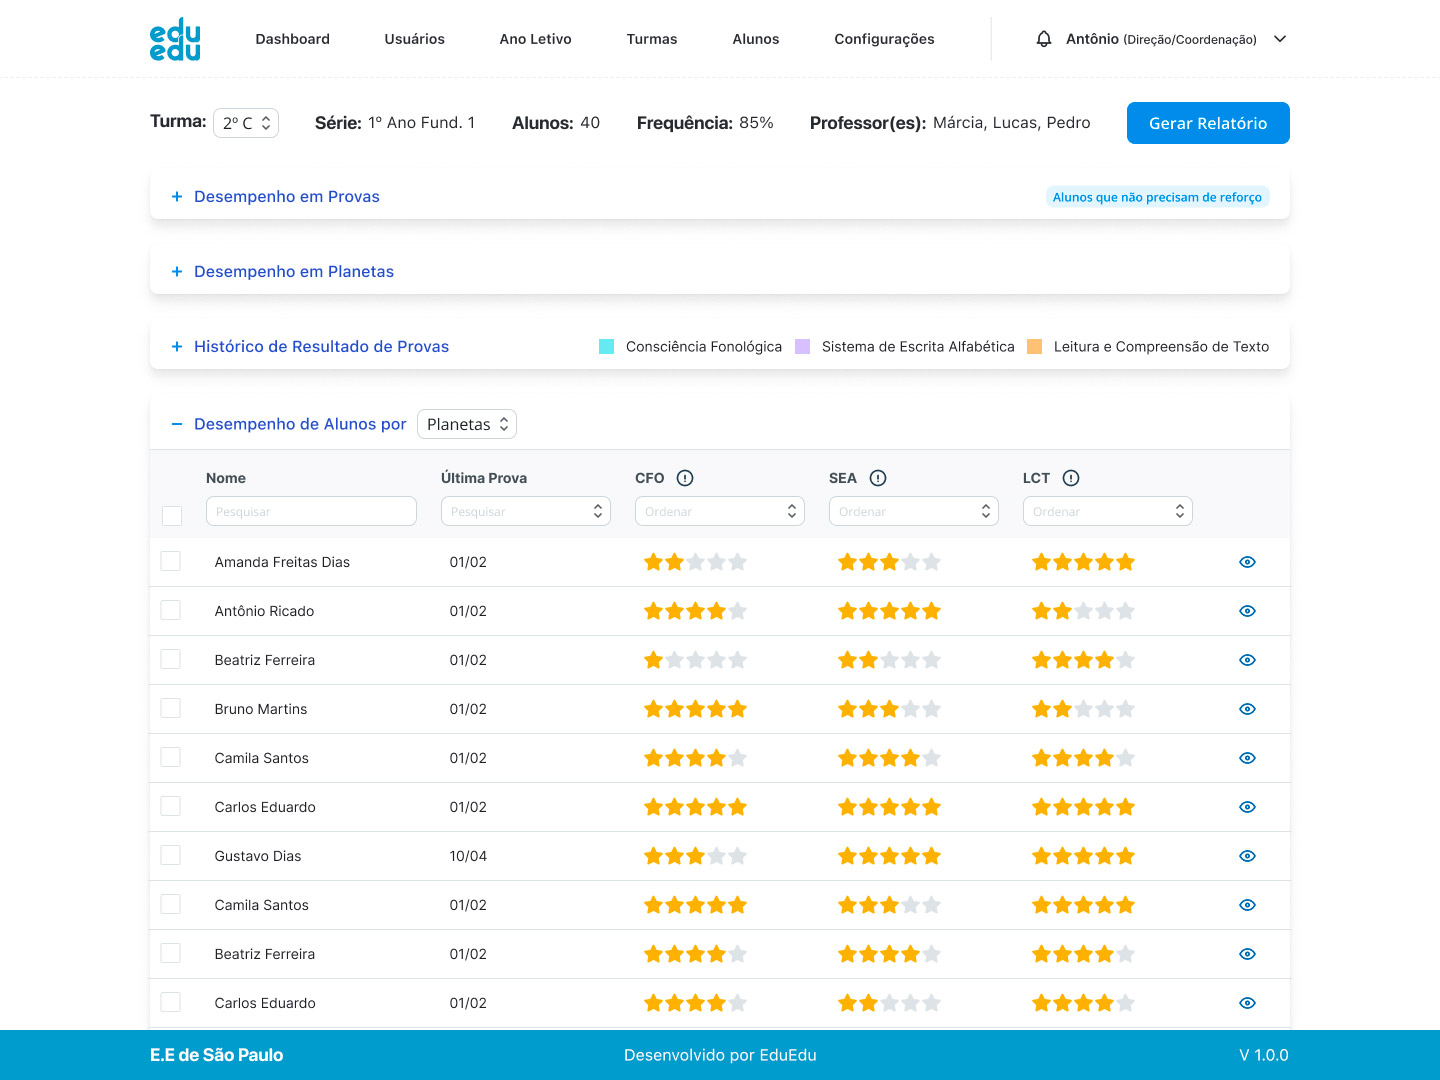This screenshot has height=1080, width=1440.
Task: Click 'E.E de São Paulo' footer text
Action: click(x=216, y=1055)
